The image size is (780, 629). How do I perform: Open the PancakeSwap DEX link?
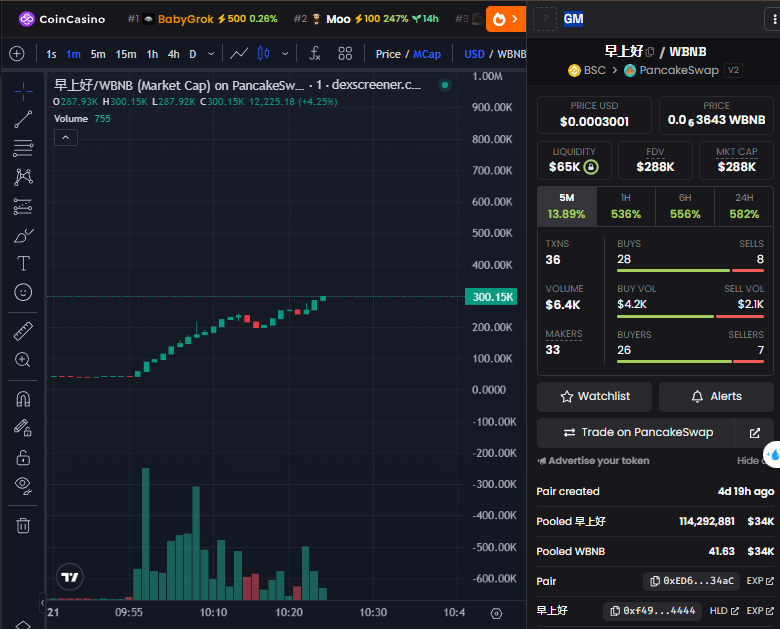[x=671, y=70]
